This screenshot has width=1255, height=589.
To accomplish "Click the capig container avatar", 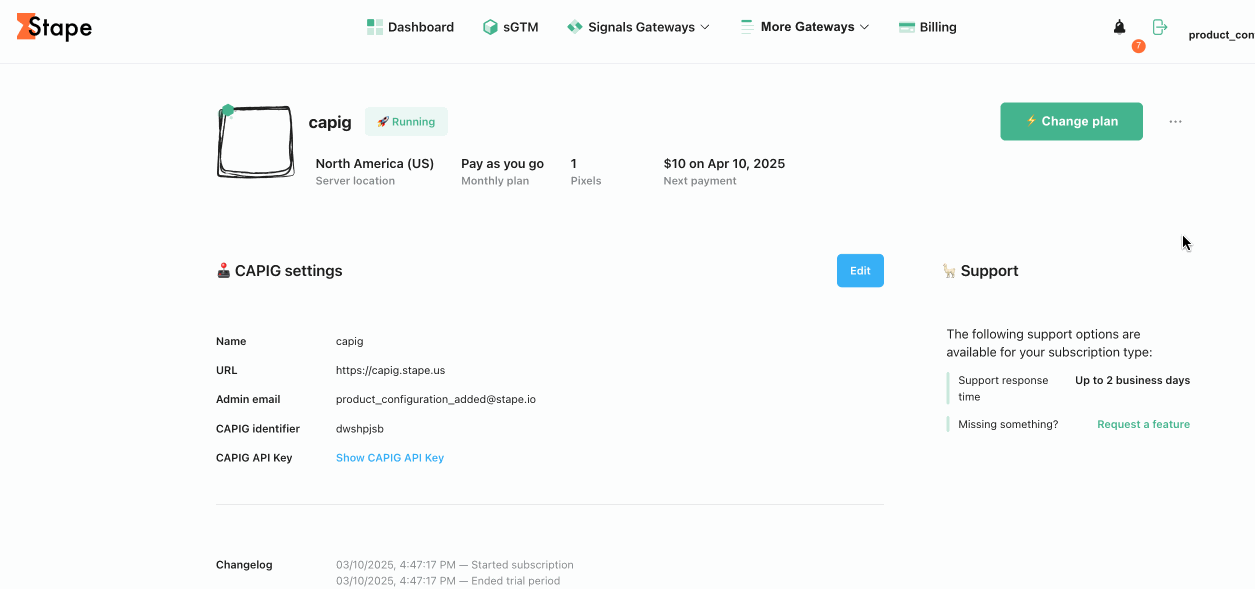I will coord(255,142).
